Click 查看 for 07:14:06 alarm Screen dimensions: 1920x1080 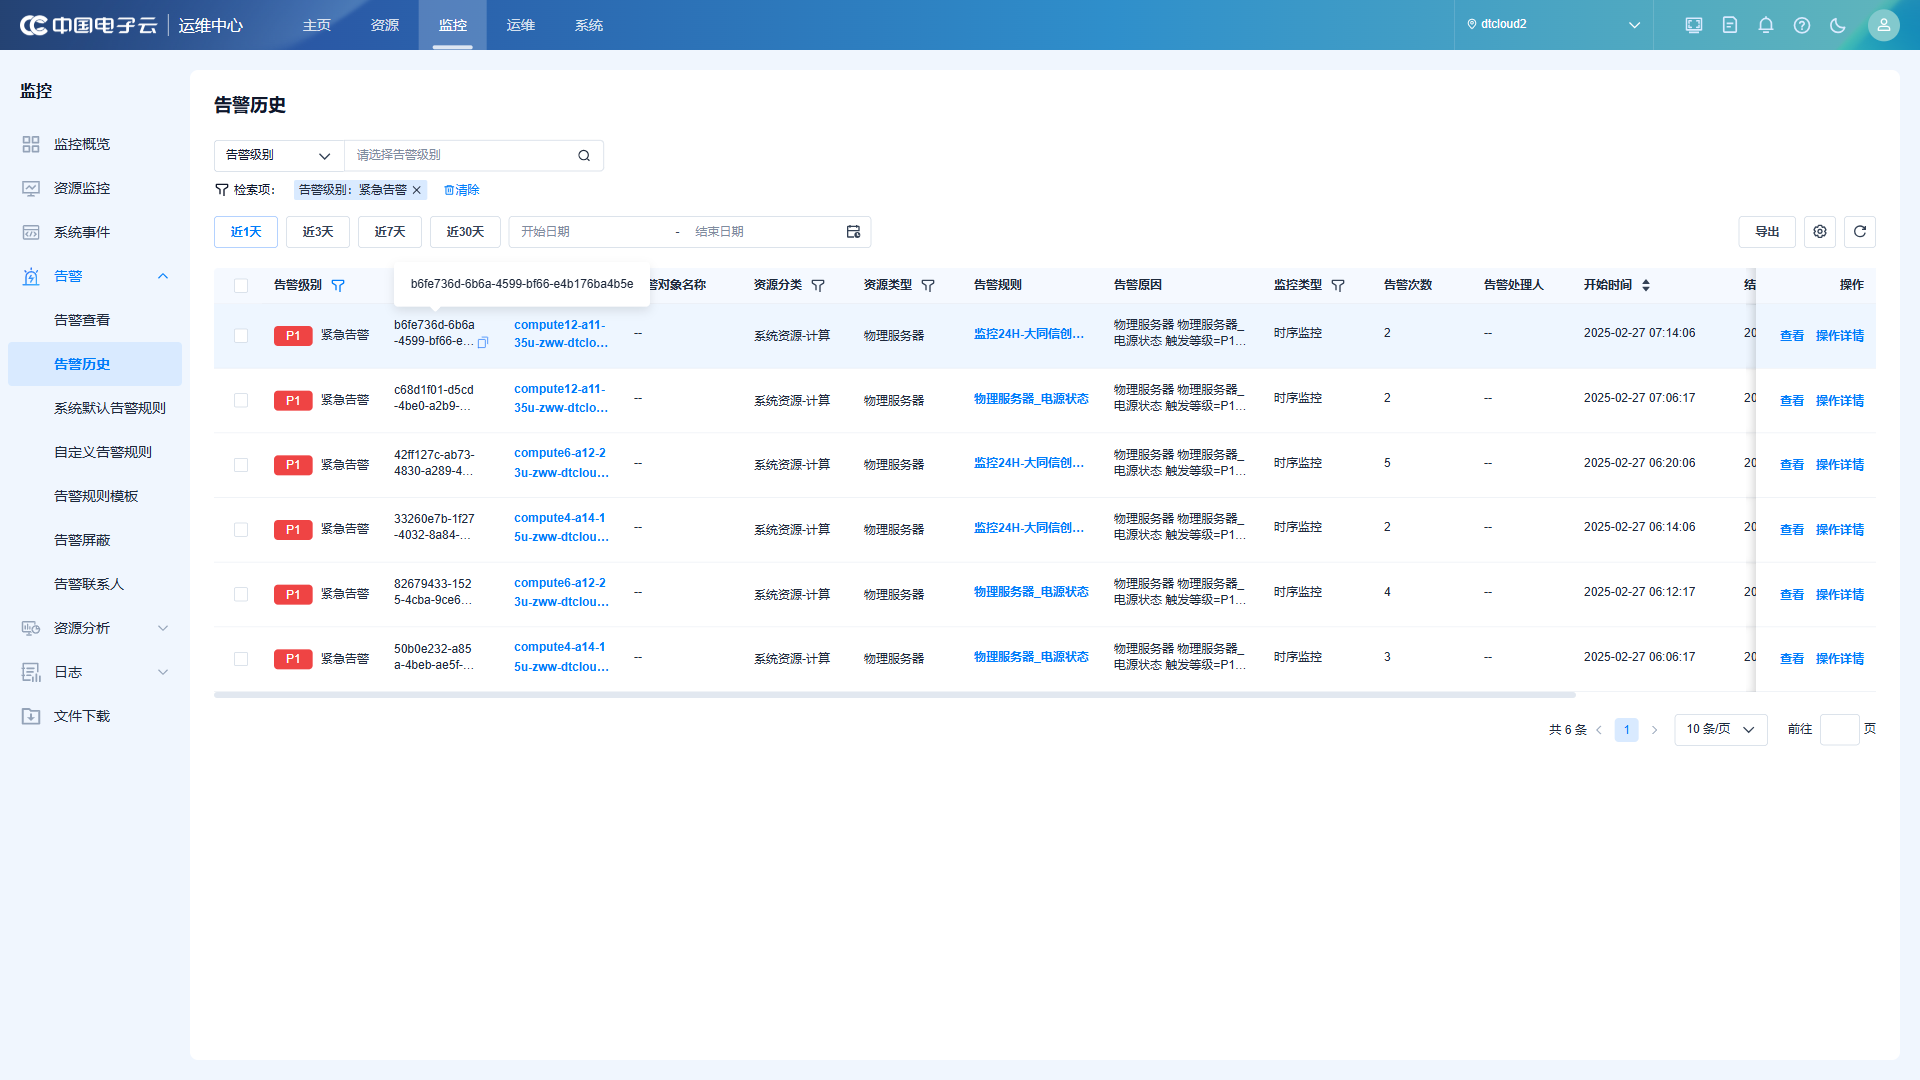1792,336
